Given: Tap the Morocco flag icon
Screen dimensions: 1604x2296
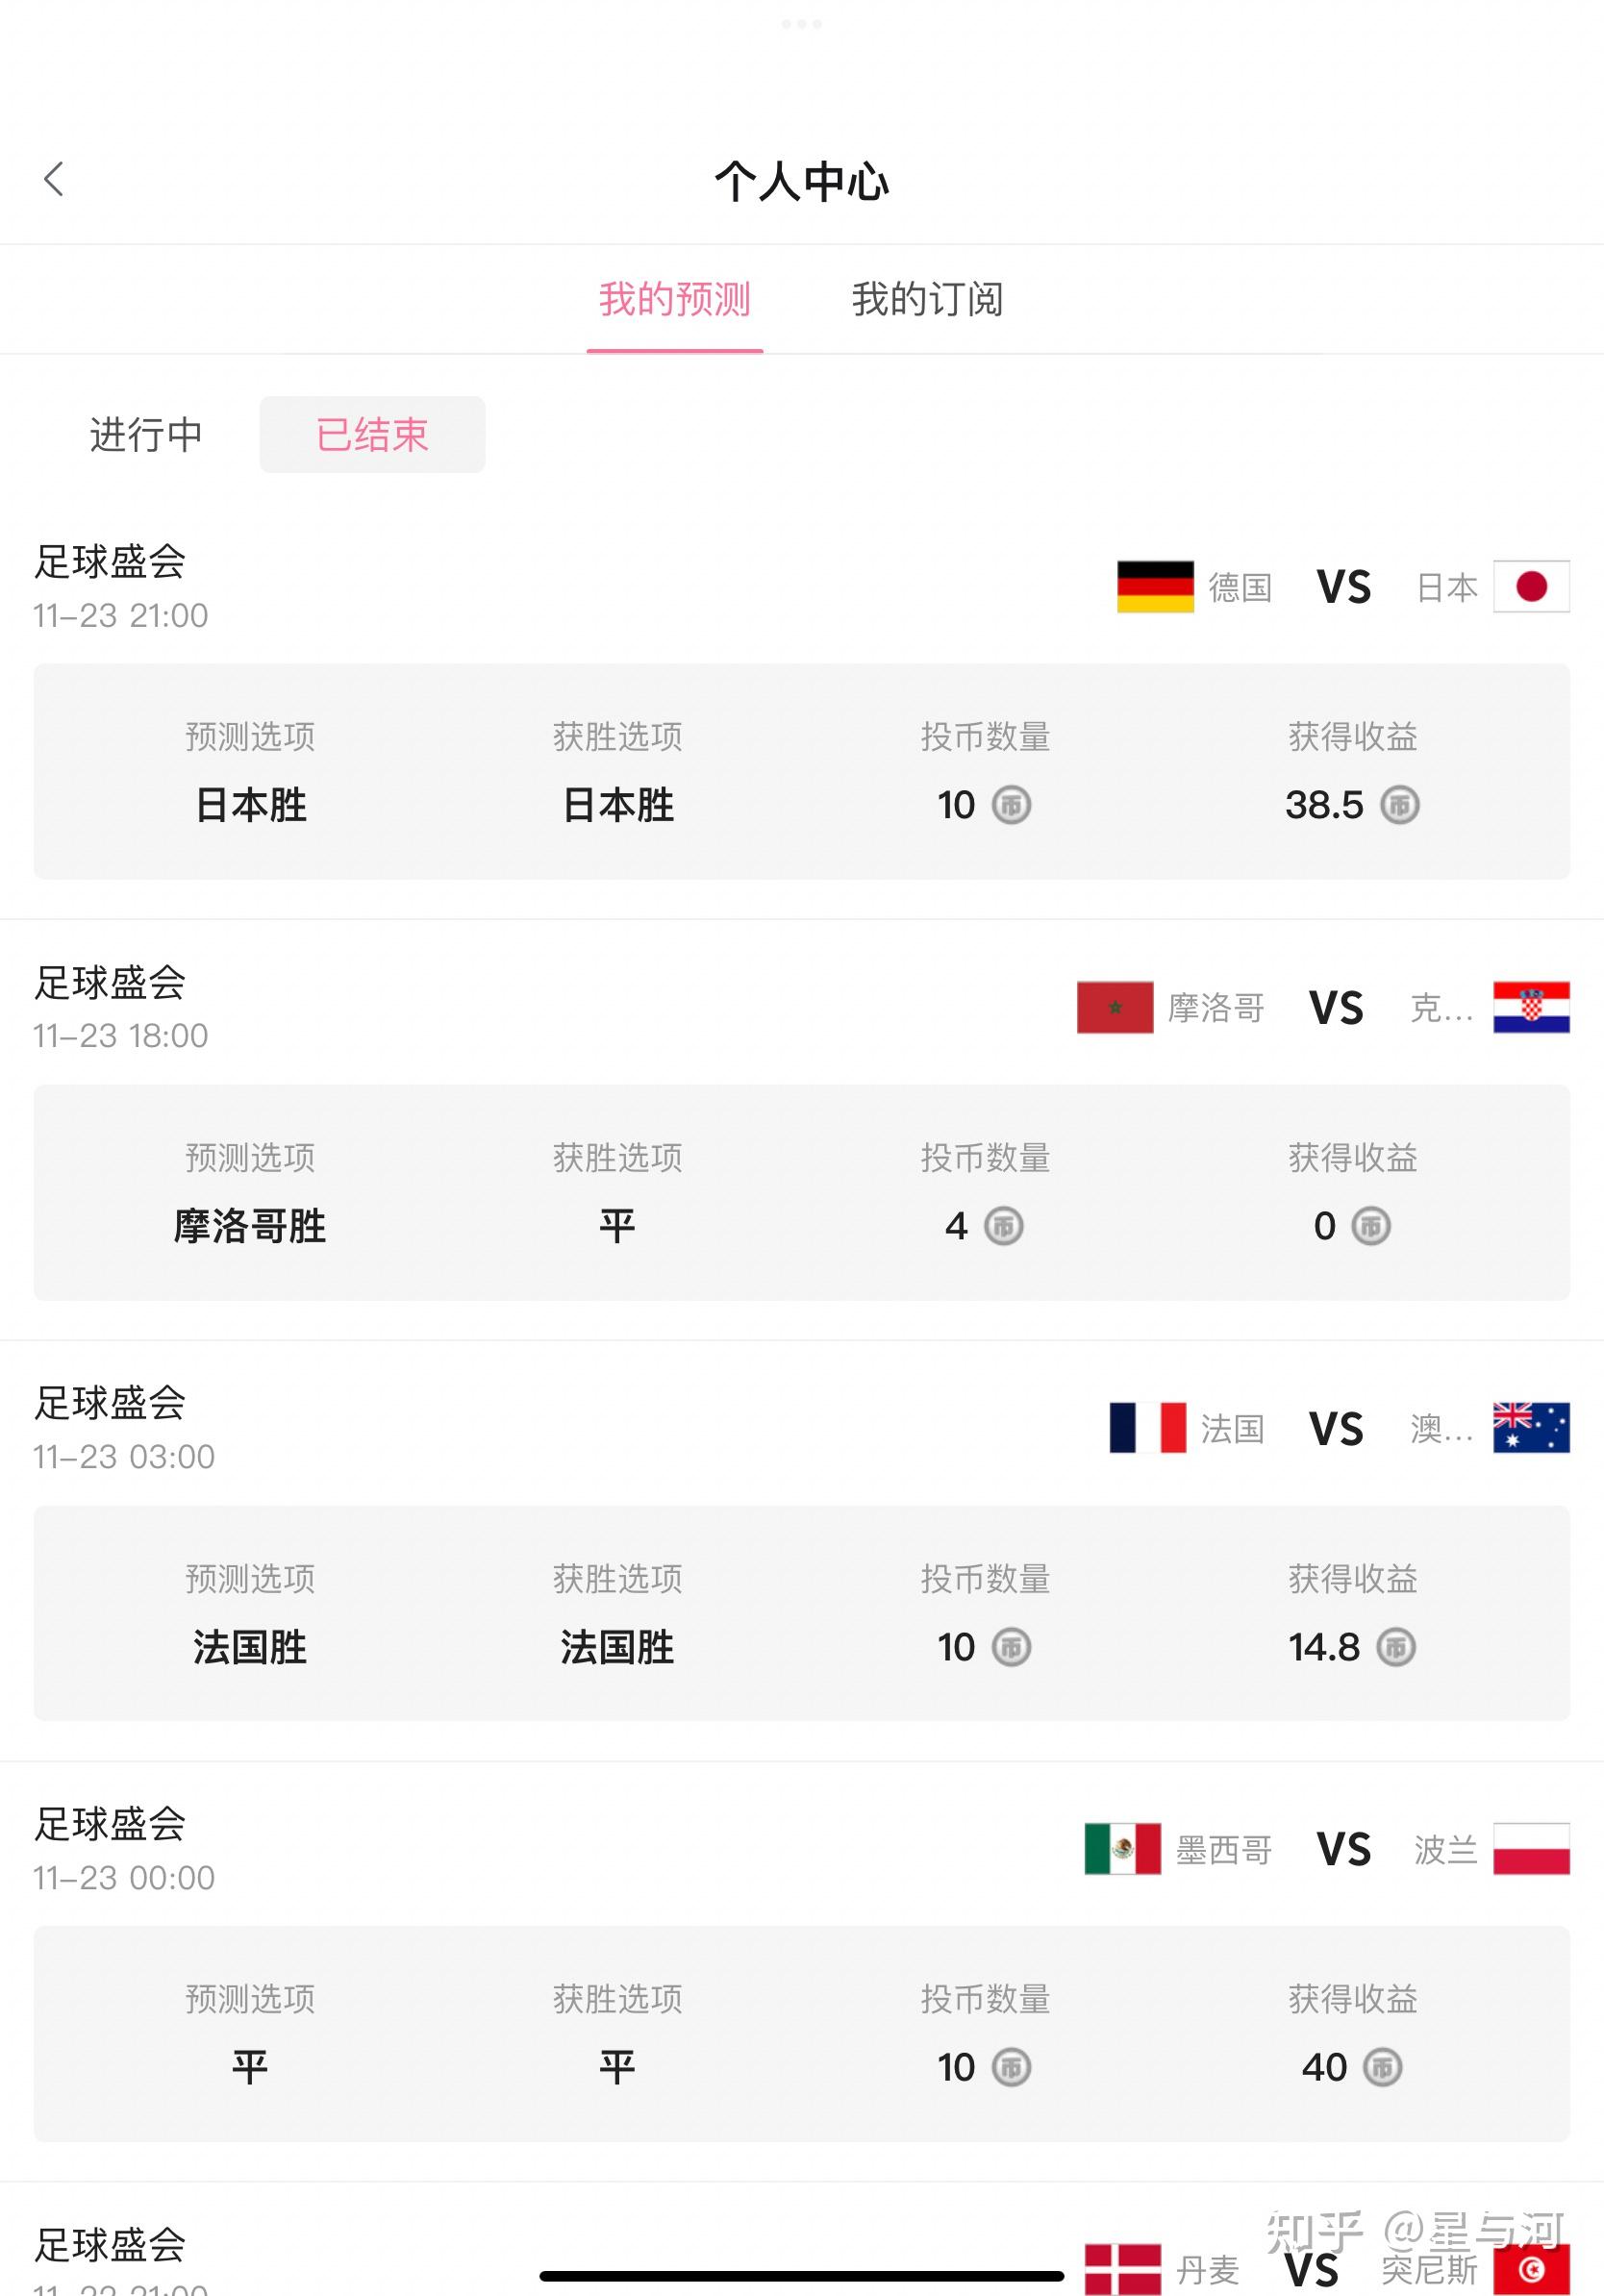Looking at the screenshot, I should click(1115, 1008).
